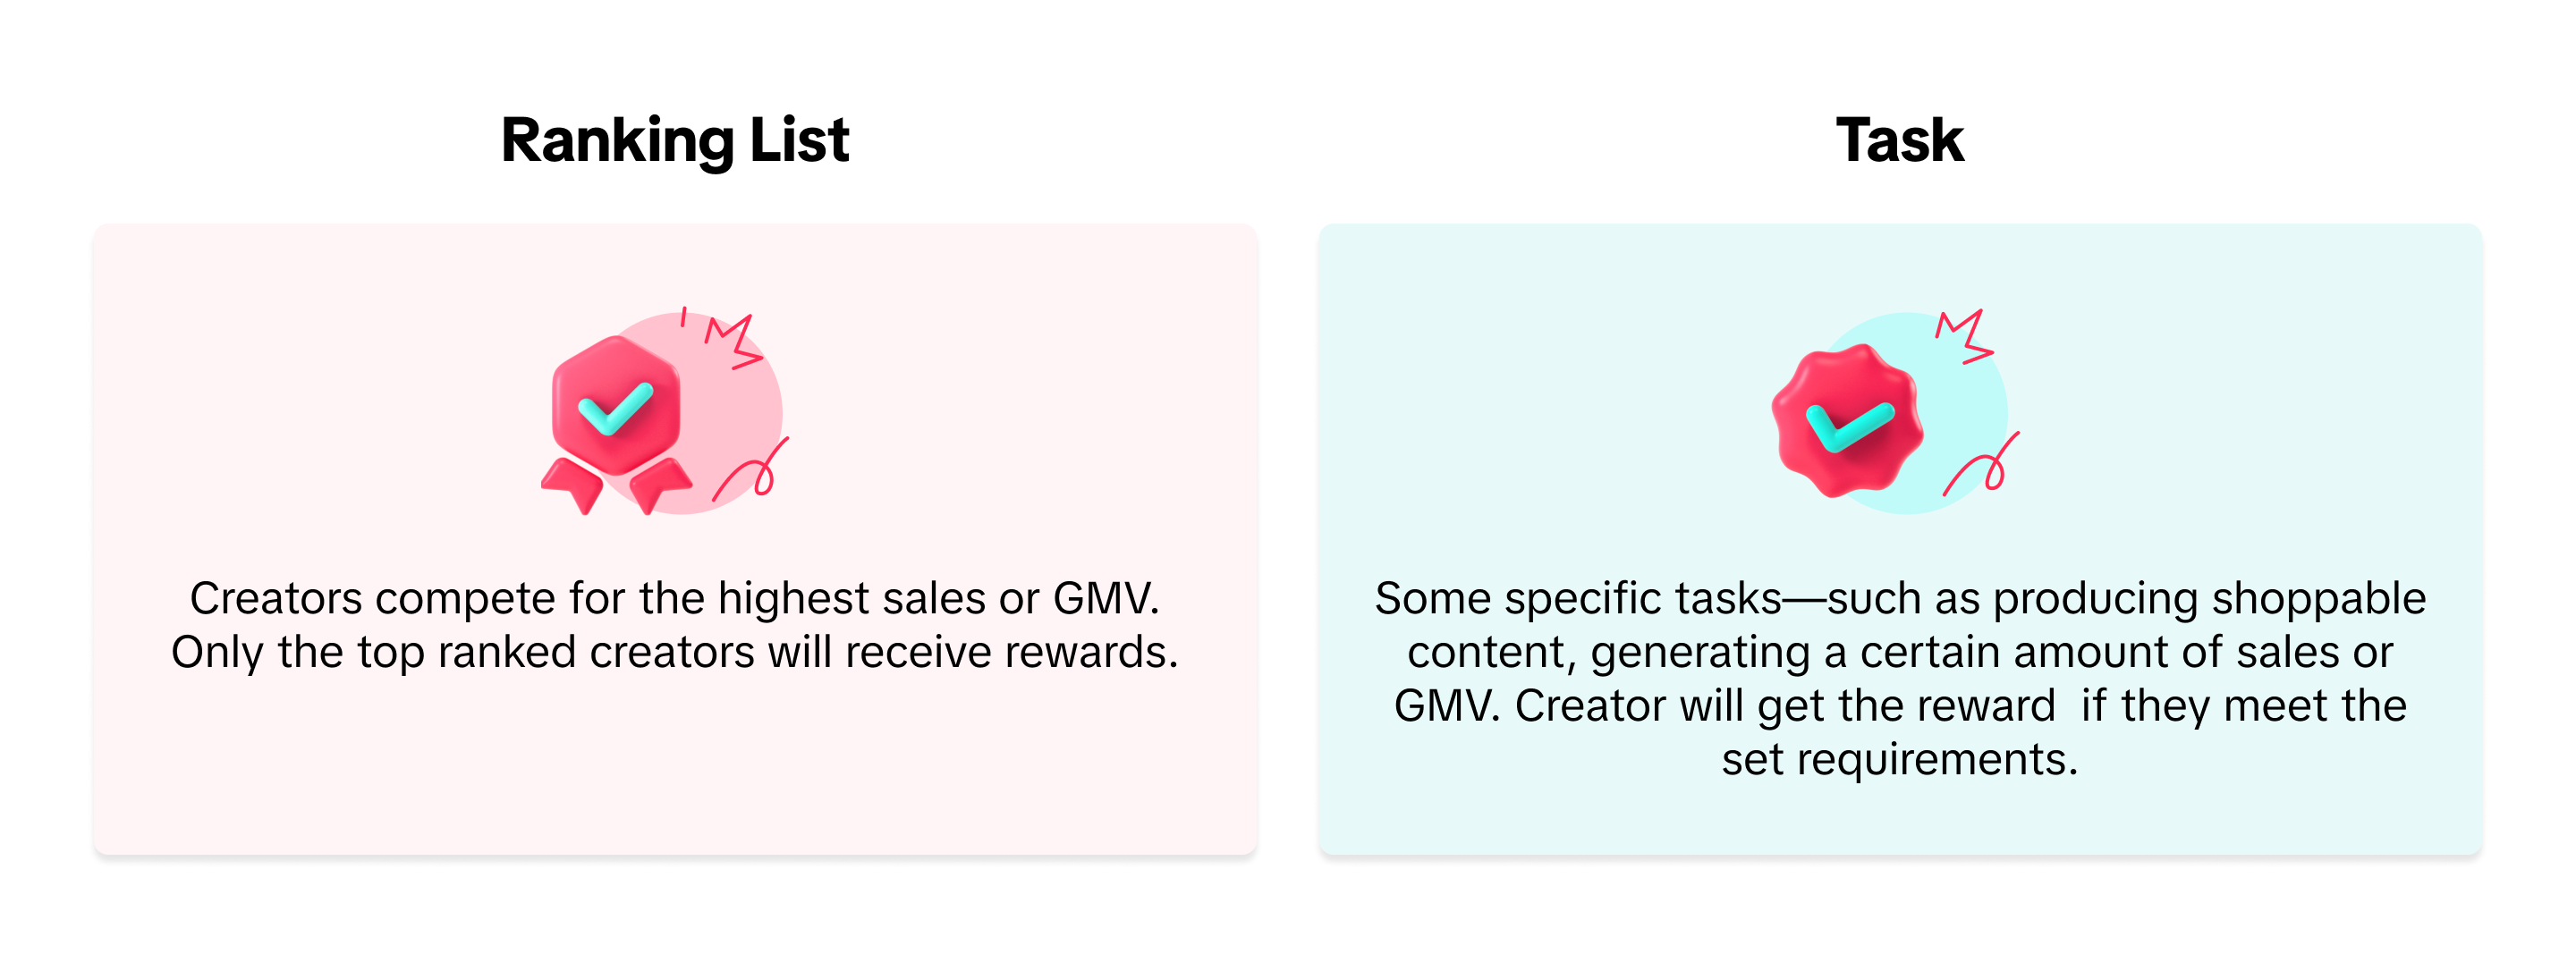Click the teal checkmark inside the hexagon badge
2576x971 pixels.
615,409
